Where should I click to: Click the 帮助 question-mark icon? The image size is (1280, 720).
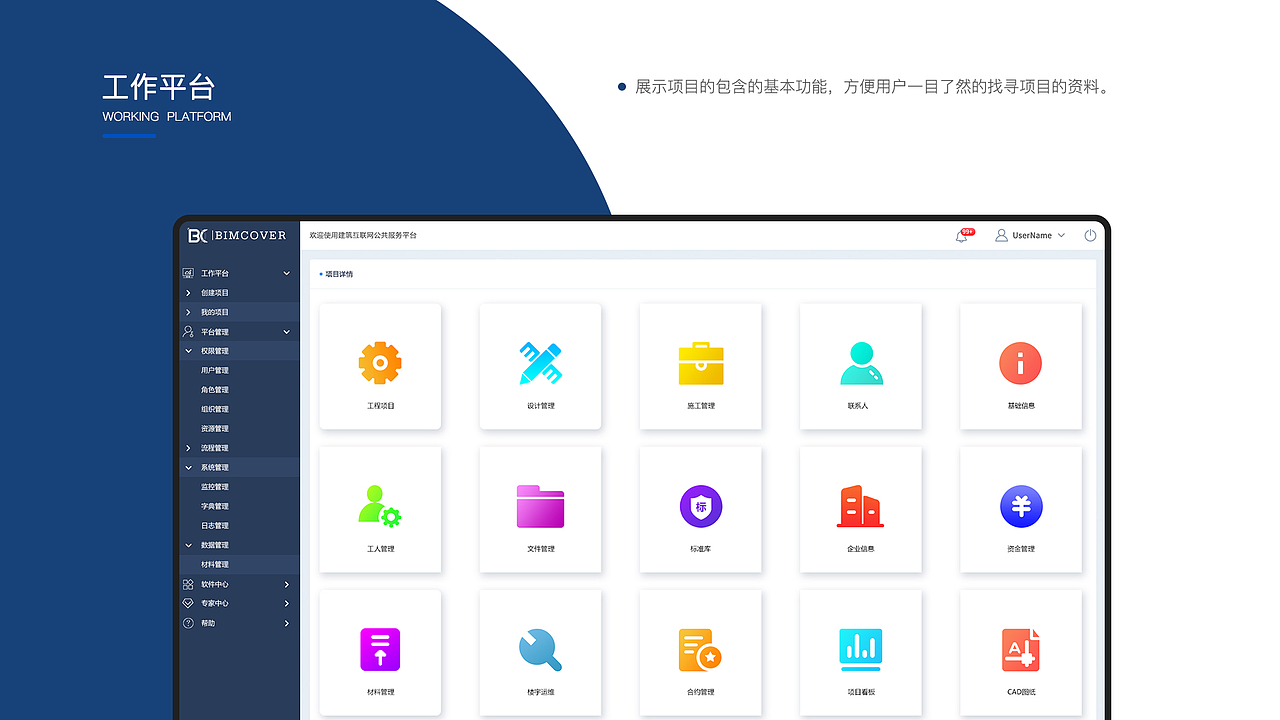(x=187, y=623)
